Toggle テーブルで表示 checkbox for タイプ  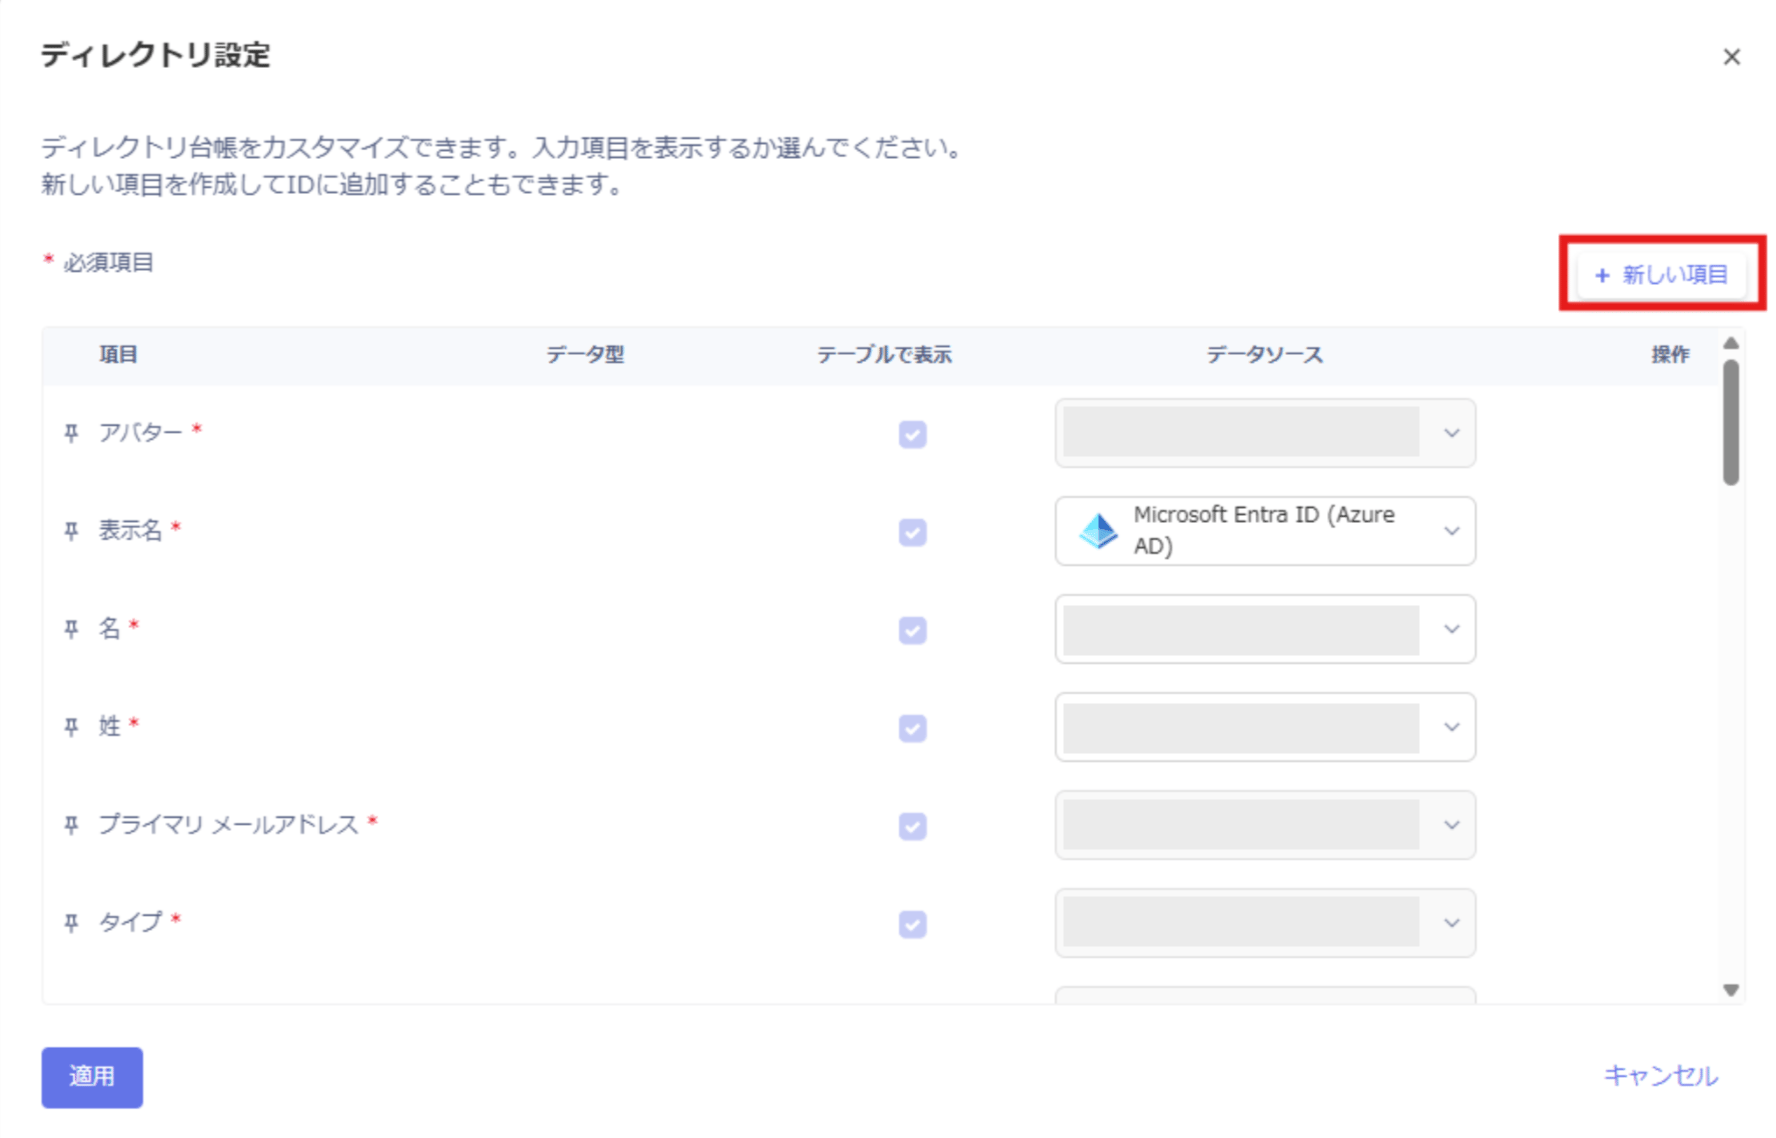pyautogui.click(x=912, y=924)
